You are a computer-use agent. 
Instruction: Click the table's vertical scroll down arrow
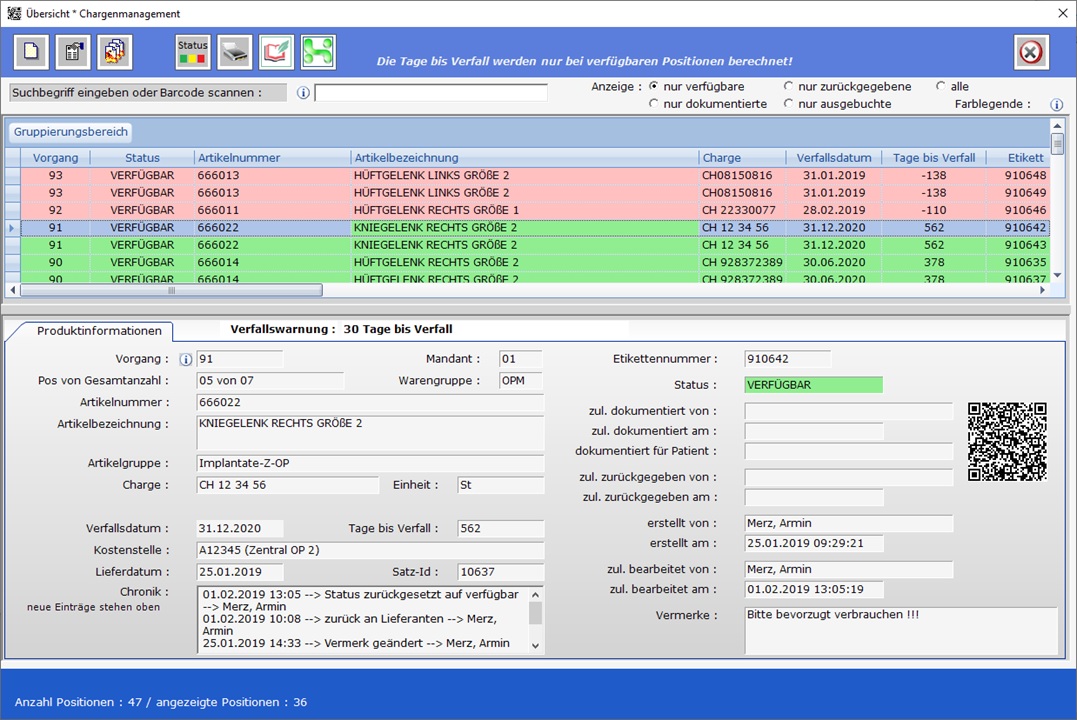(x=1057, y=275)
